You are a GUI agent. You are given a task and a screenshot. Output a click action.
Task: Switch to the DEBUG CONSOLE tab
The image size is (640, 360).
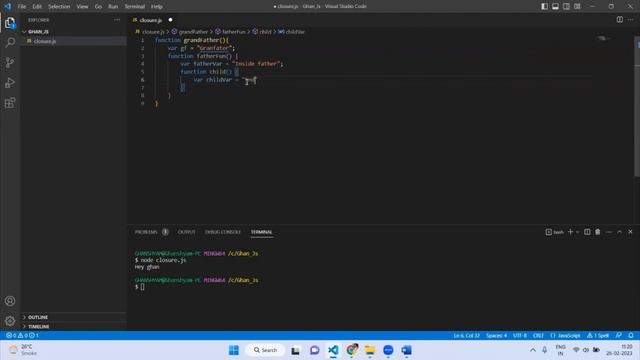click(x=223, y=232)
